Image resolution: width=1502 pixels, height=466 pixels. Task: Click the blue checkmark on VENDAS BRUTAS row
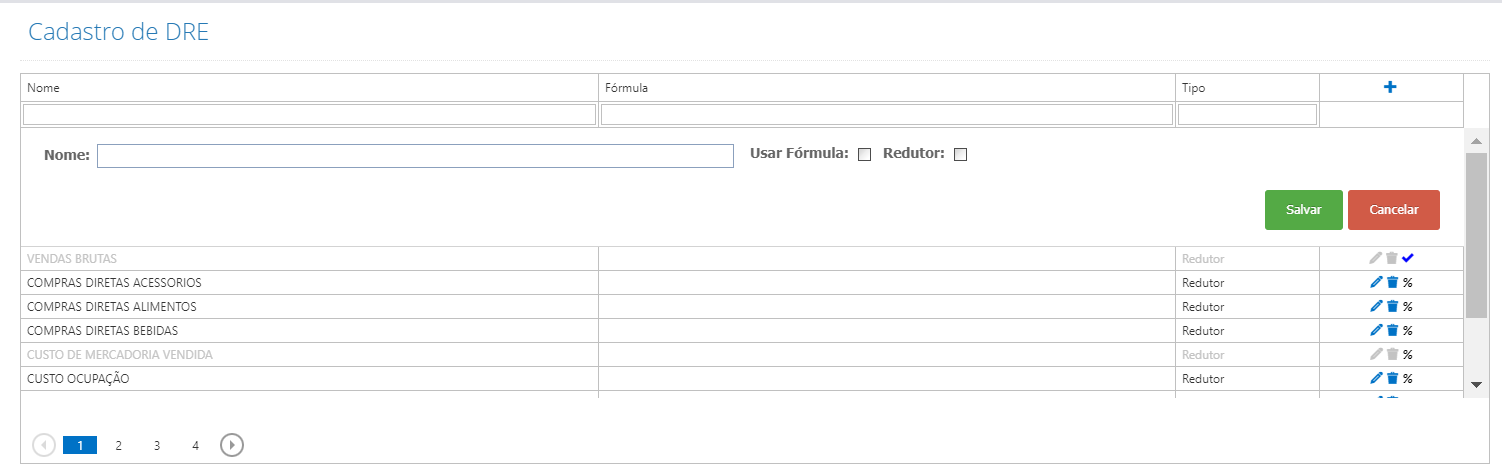point(1408,258)
